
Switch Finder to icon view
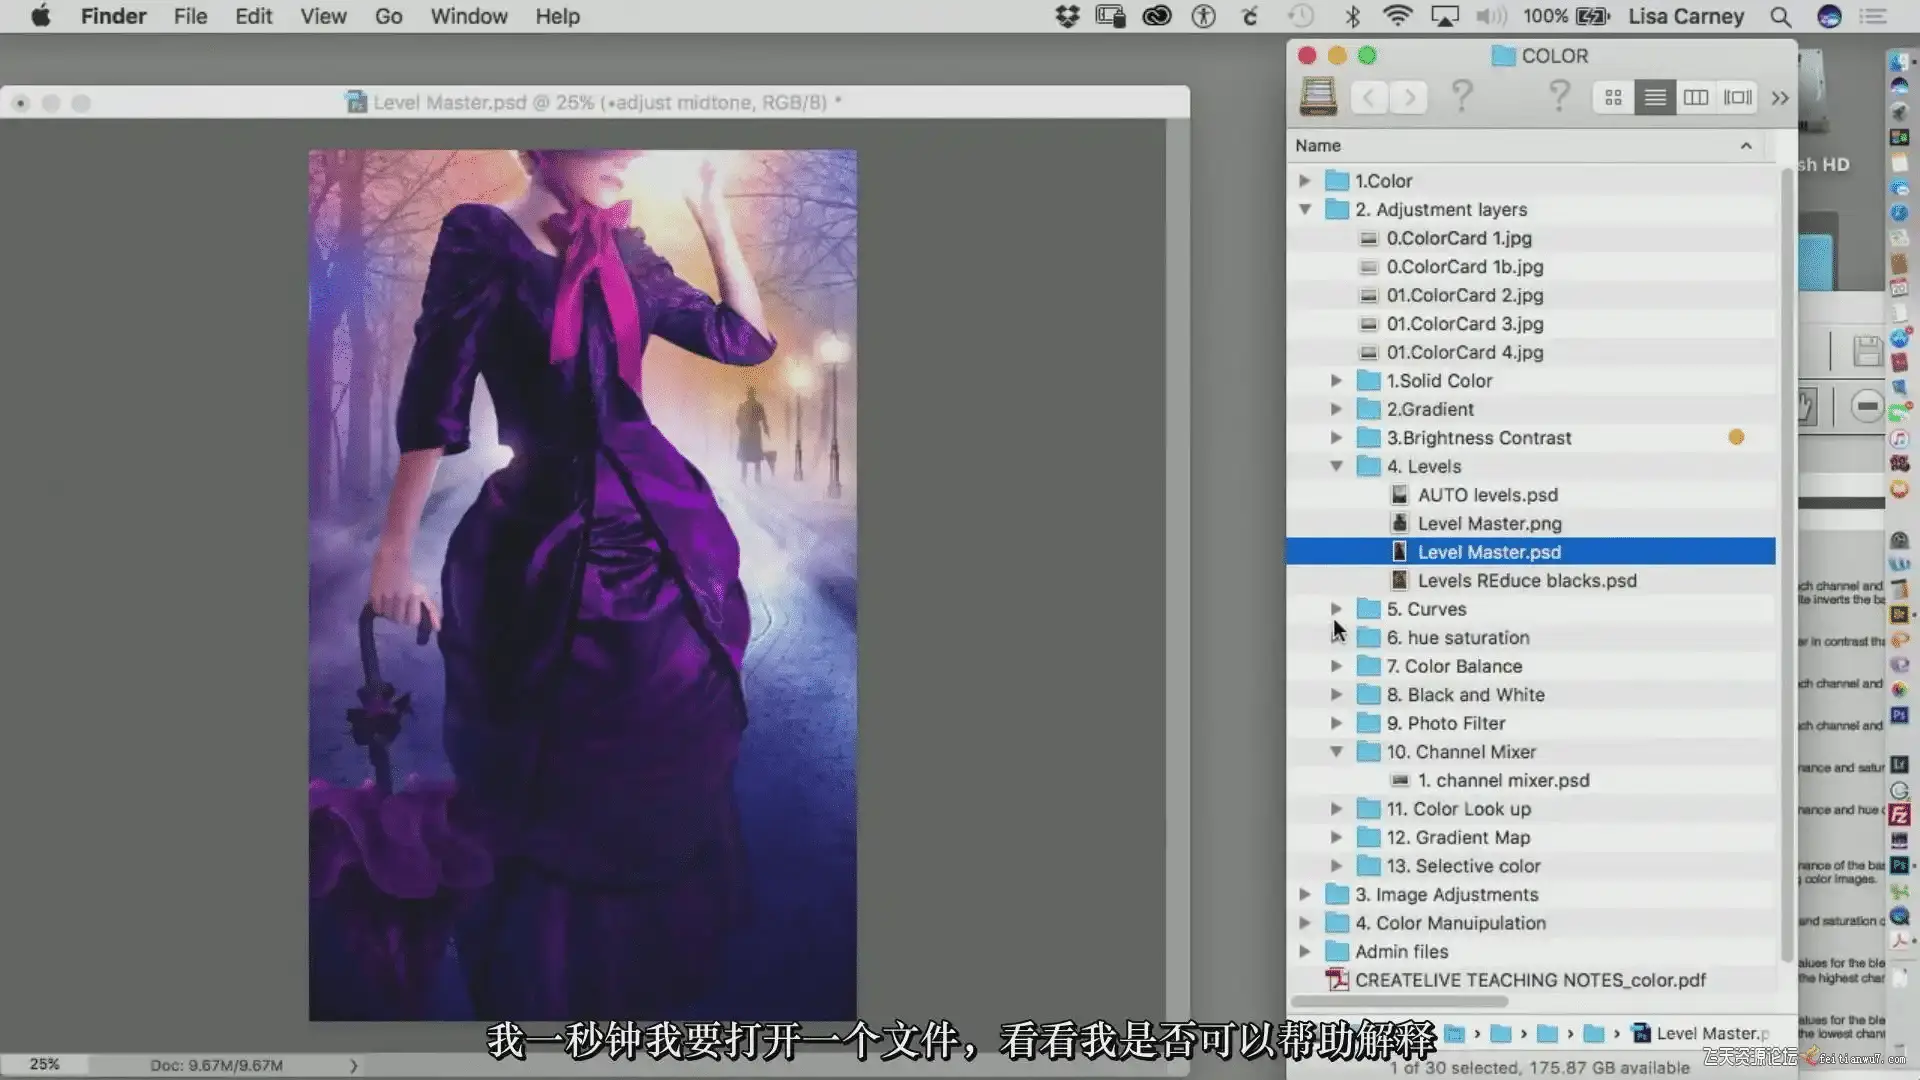click(1613, 97)
